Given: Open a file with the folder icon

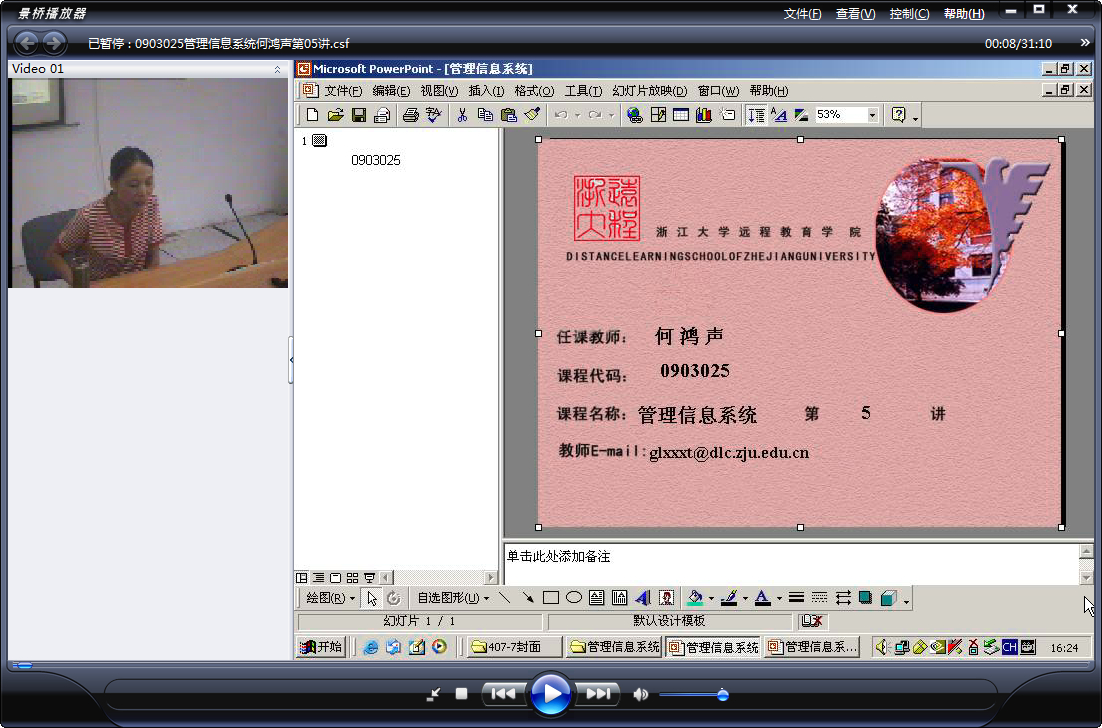Looking at the screenshot, I should [x=336, y=115].
